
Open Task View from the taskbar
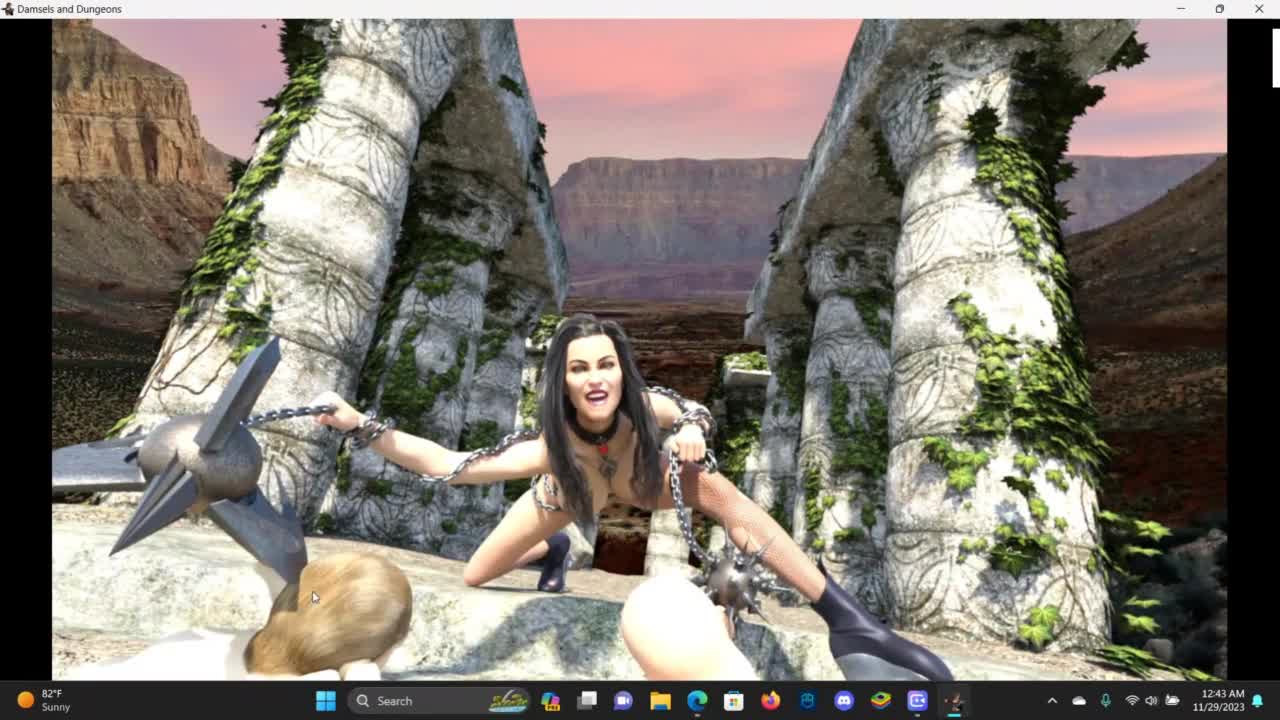(x=587, y=701)
